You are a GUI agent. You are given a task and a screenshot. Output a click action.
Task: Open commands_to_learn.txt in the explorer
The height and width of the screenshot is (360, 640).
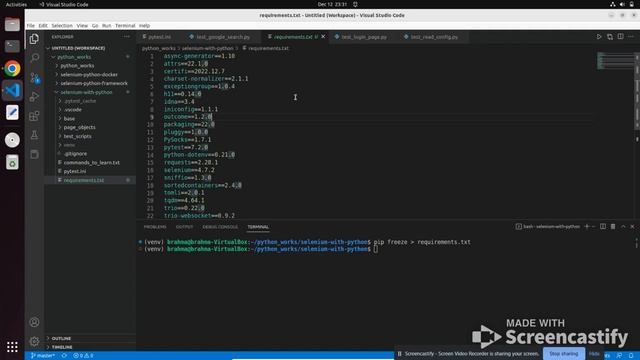pyautogui.click(x=91, y=162)
